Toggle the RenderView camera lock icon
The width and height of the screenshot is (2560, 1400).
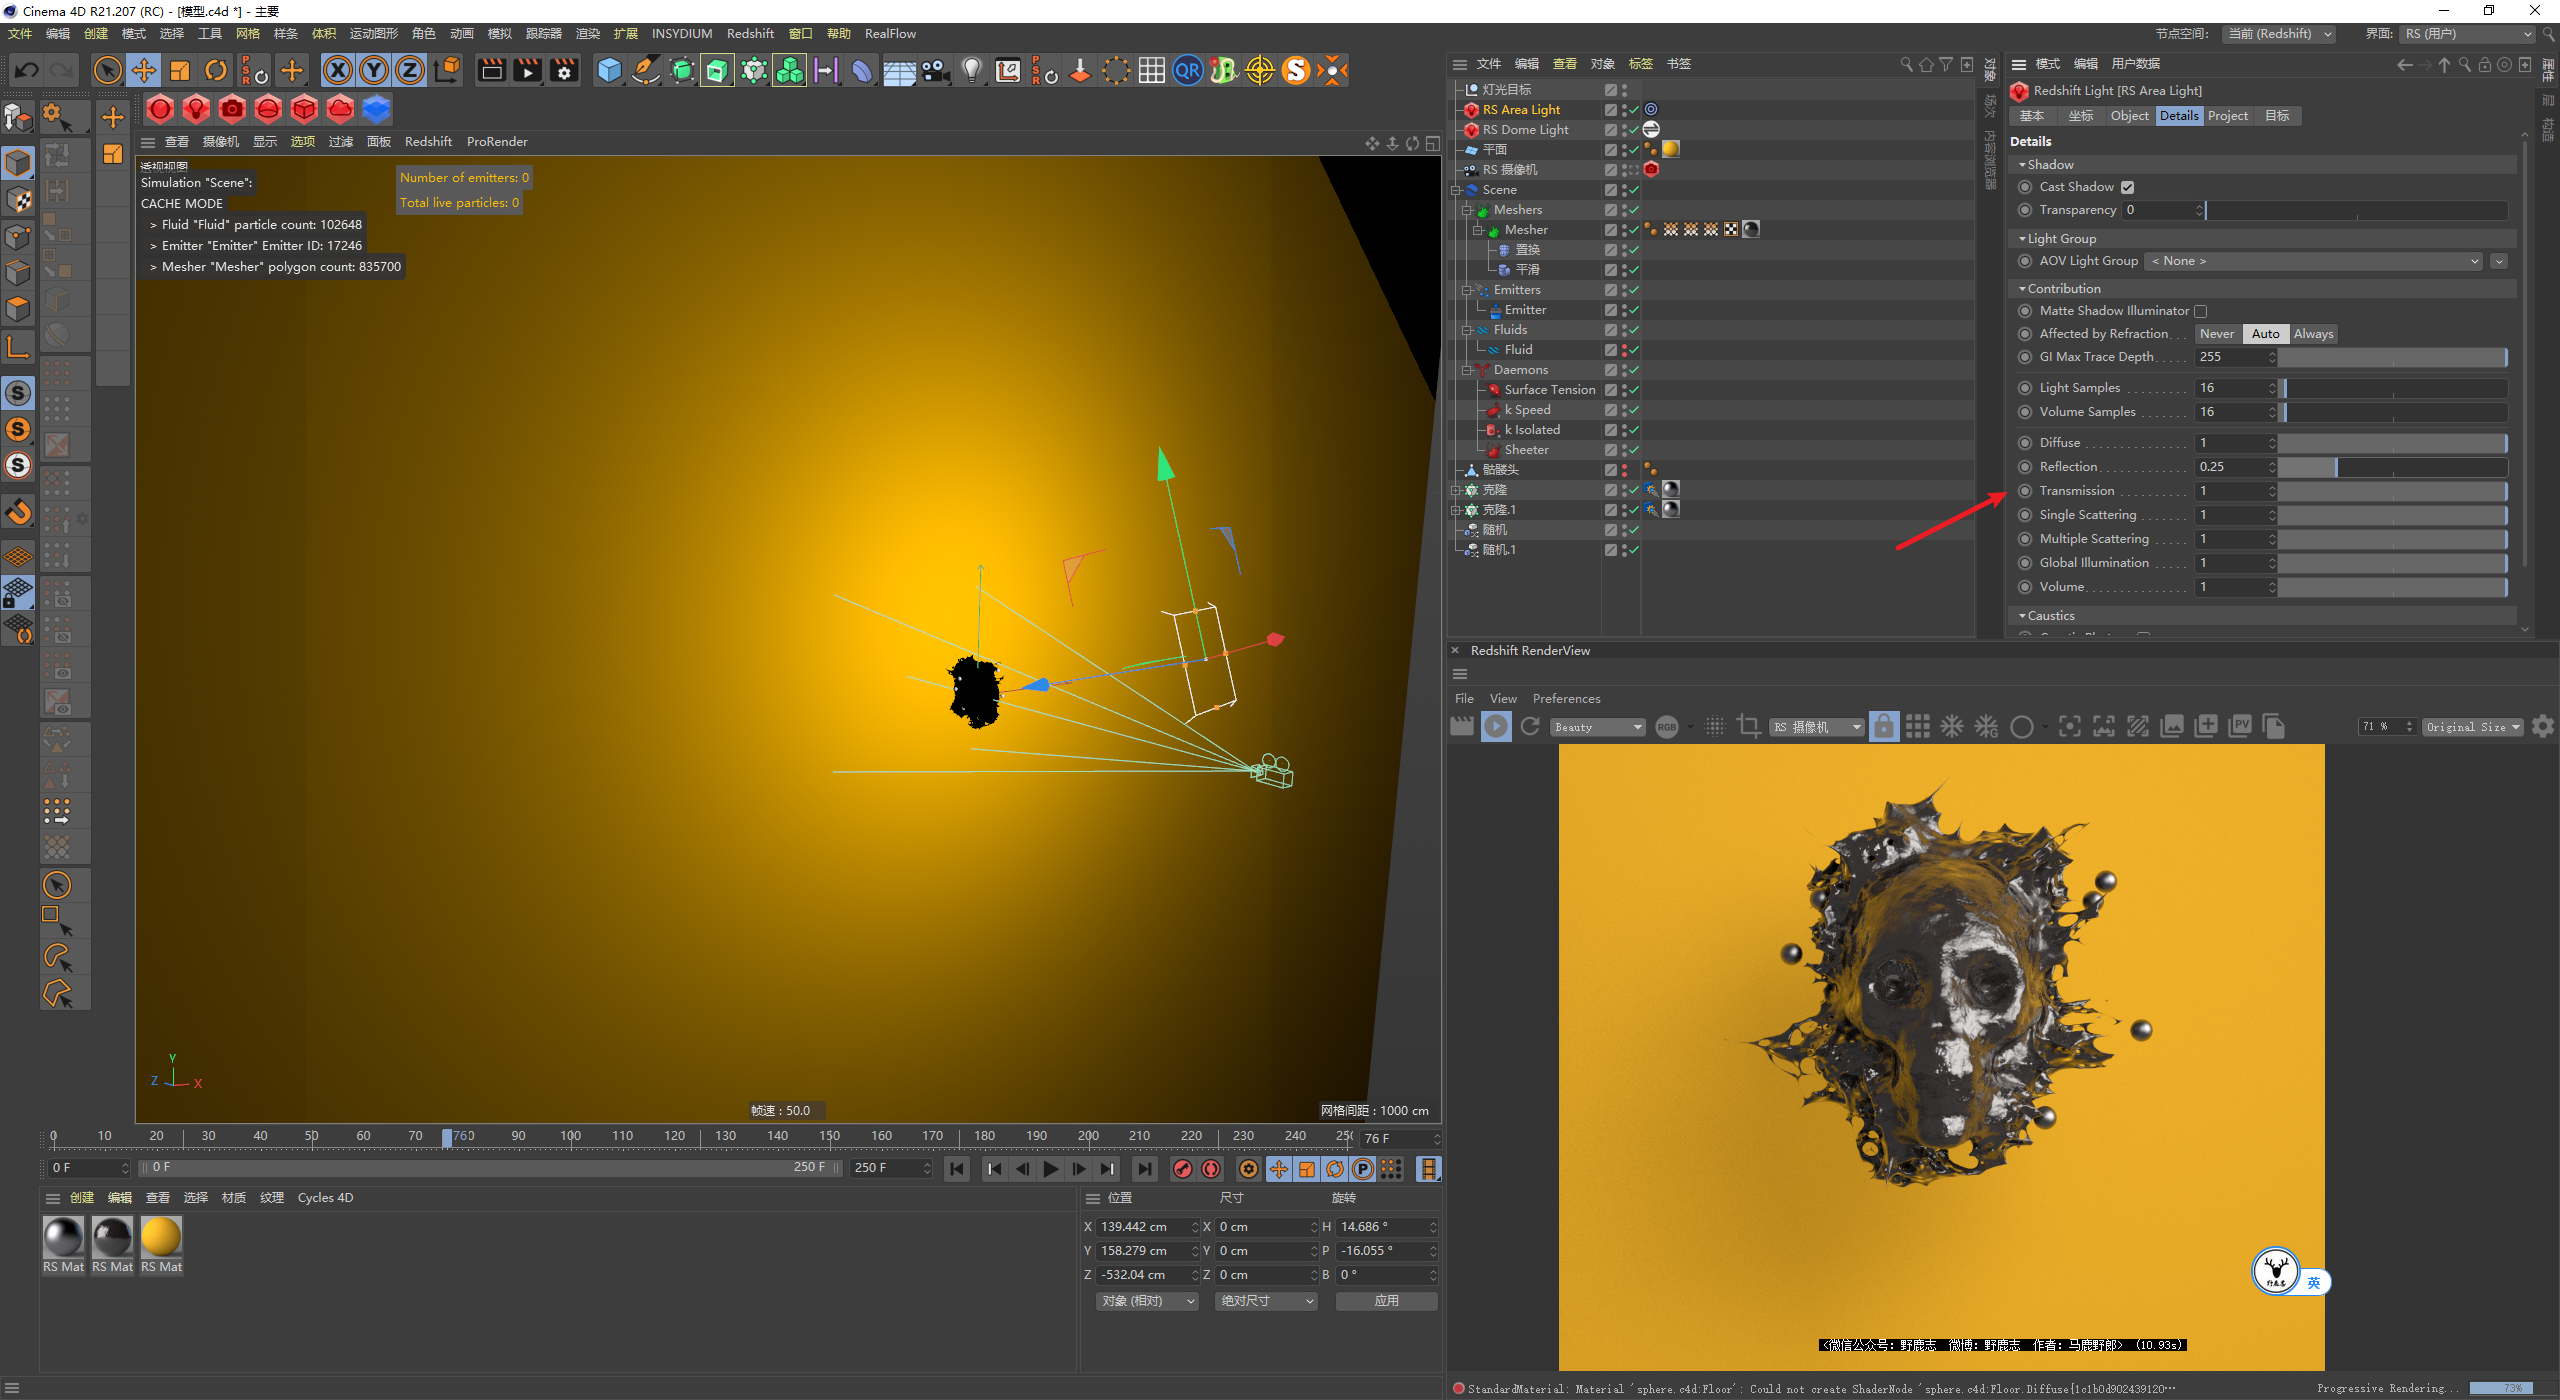[x=1884, y=726]
